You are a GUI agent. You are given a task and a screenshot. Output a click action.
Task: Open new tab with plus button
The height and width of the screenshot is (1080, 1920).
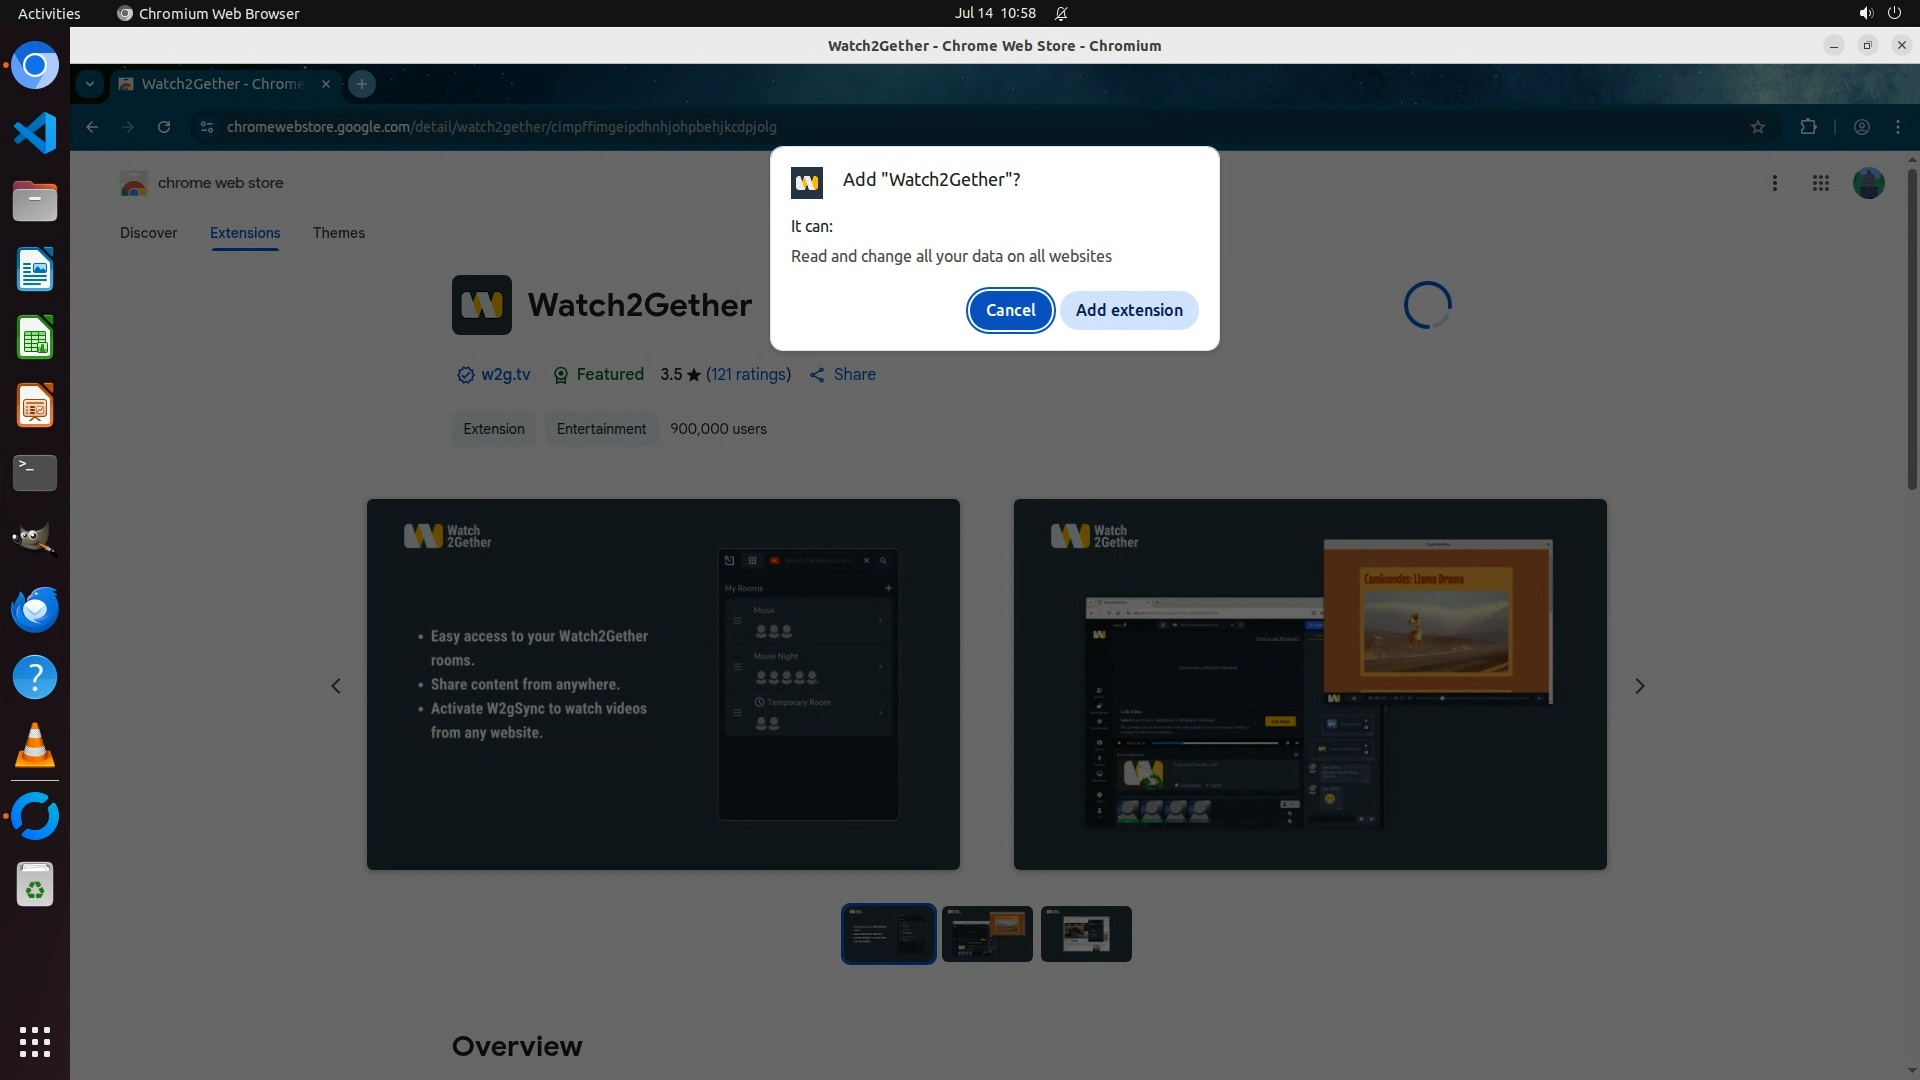[362, 84]
